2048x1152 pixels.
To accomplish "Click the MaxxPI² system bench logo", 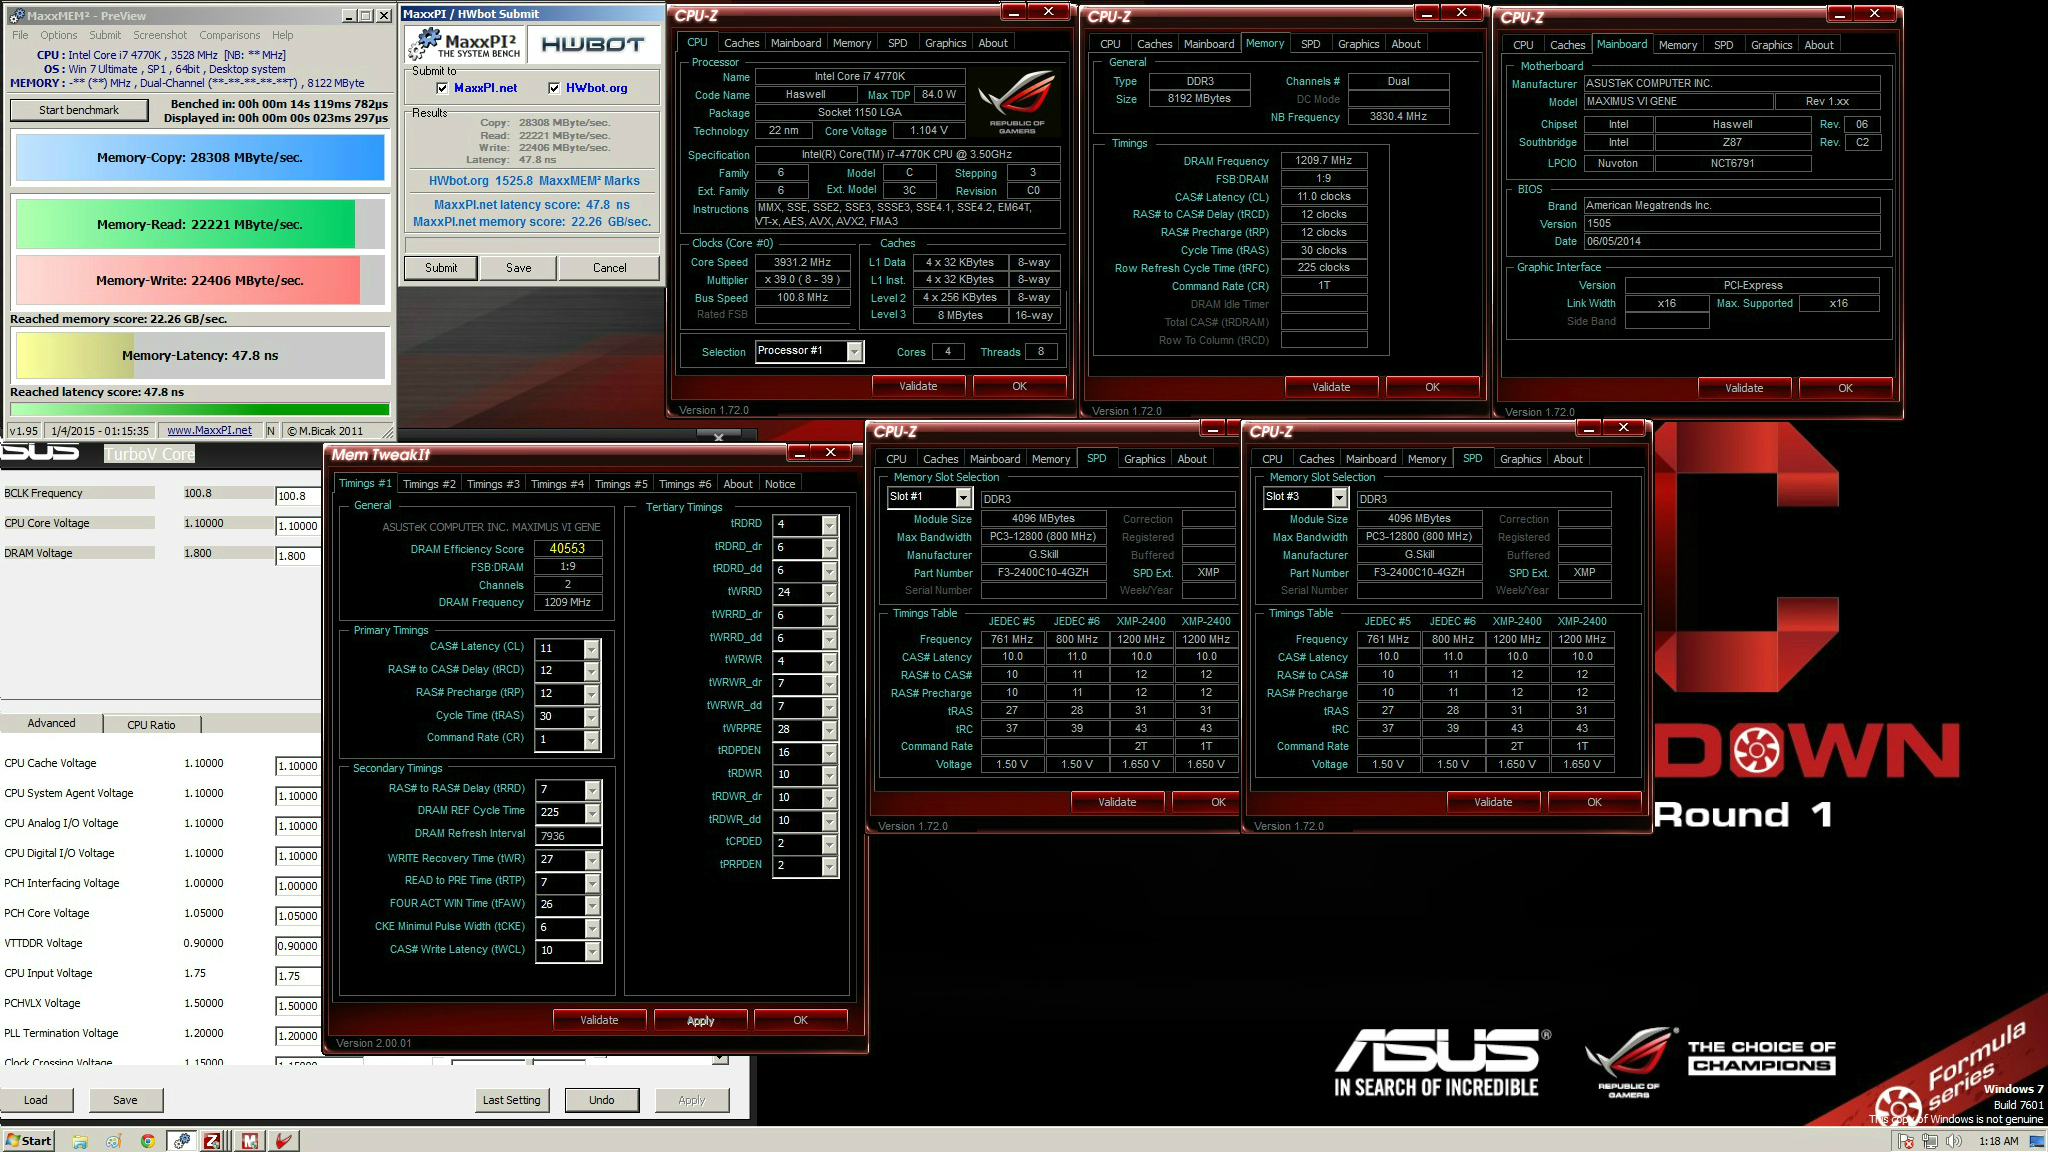I will (466, 44).
